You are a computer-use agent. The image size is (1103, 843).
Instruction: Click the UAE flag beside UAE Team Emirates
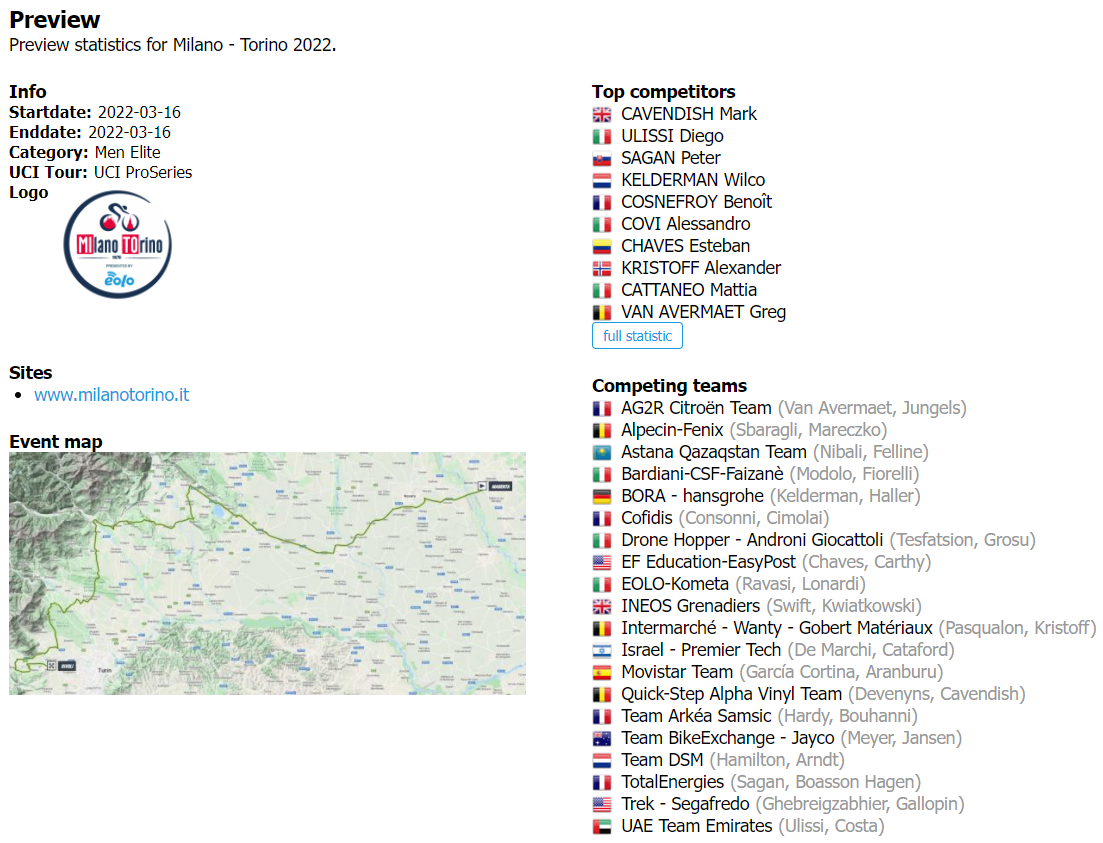pyautogui.click(x=601, y=826)
